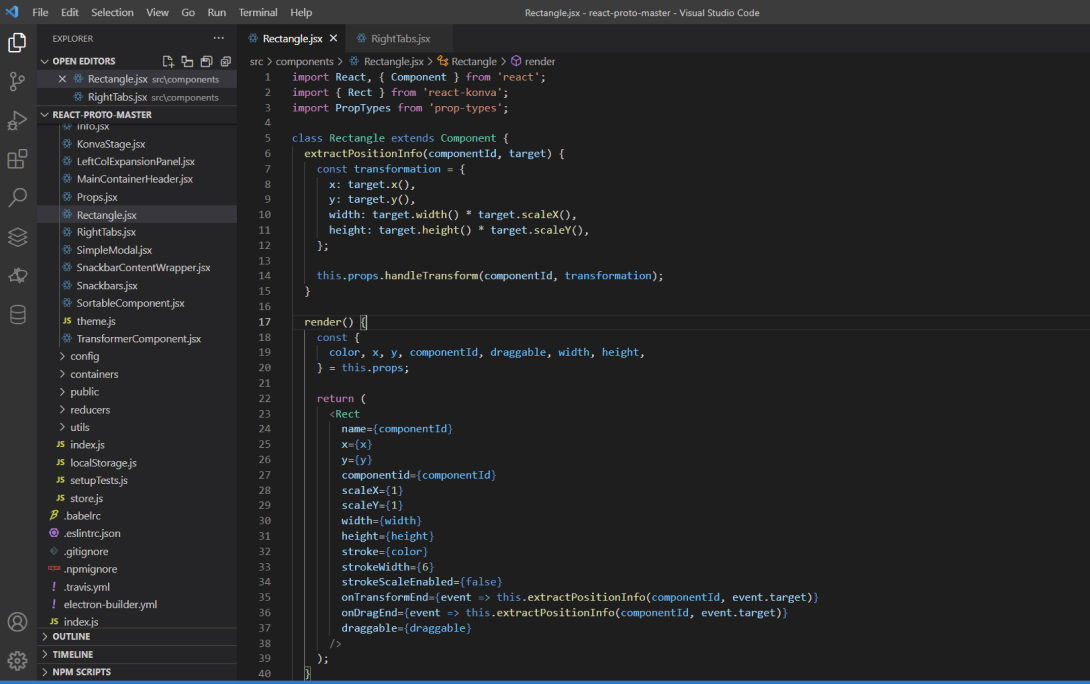This screenshot has width=1090, height=684.
Task: Click Close All Editors icon in Open Editors
Action: 226,61
